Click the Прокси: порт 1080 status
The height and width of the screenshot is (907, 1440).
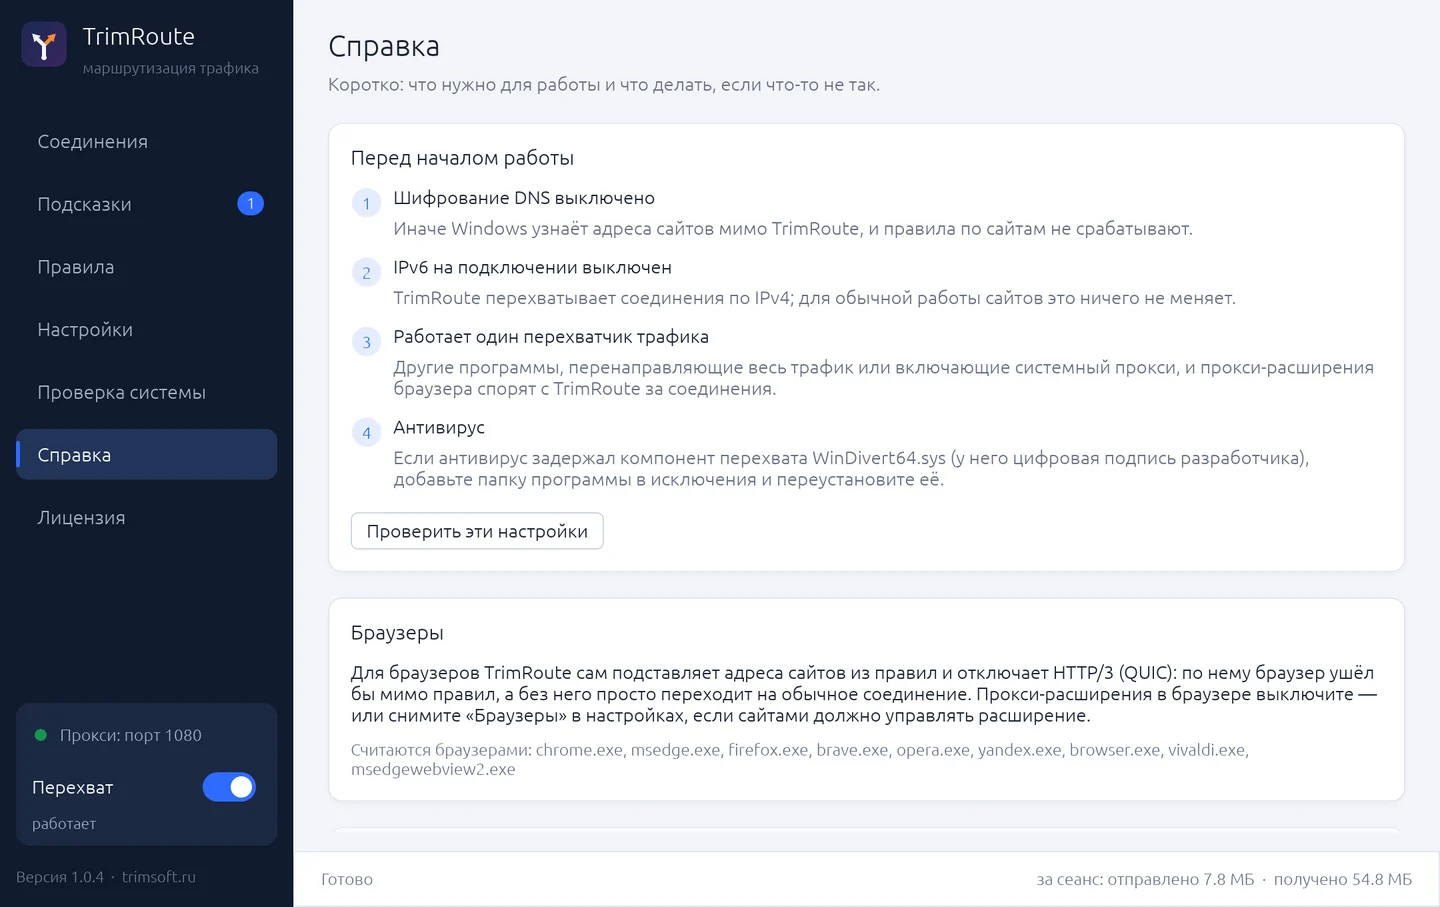pos(130,735)
